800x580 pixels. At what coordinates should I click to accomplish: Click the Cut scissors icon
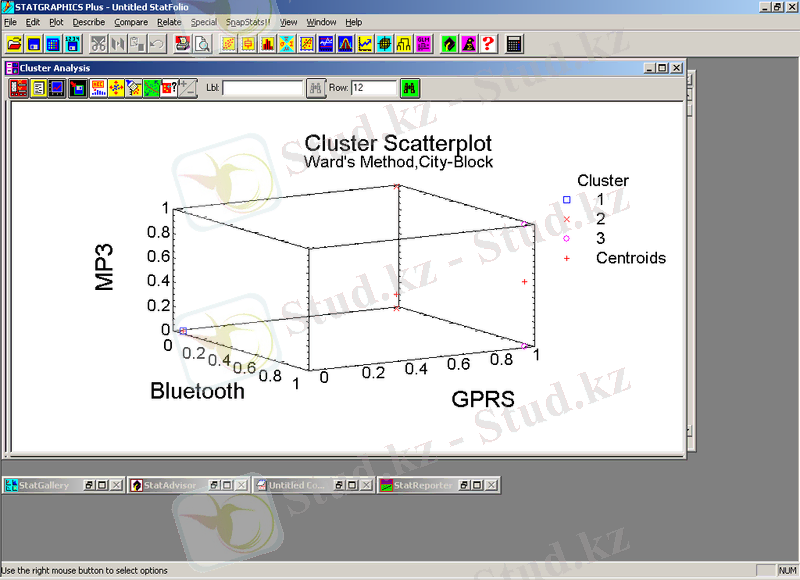tap(98, 44)
